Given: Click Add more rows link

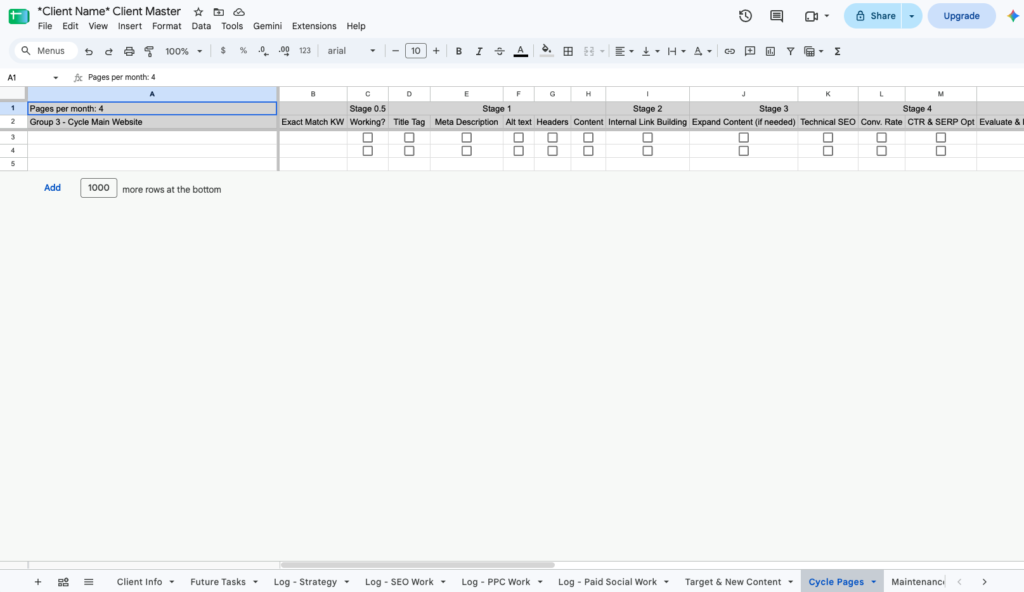Looking at the screenshot, I should [x=52, y=188].
